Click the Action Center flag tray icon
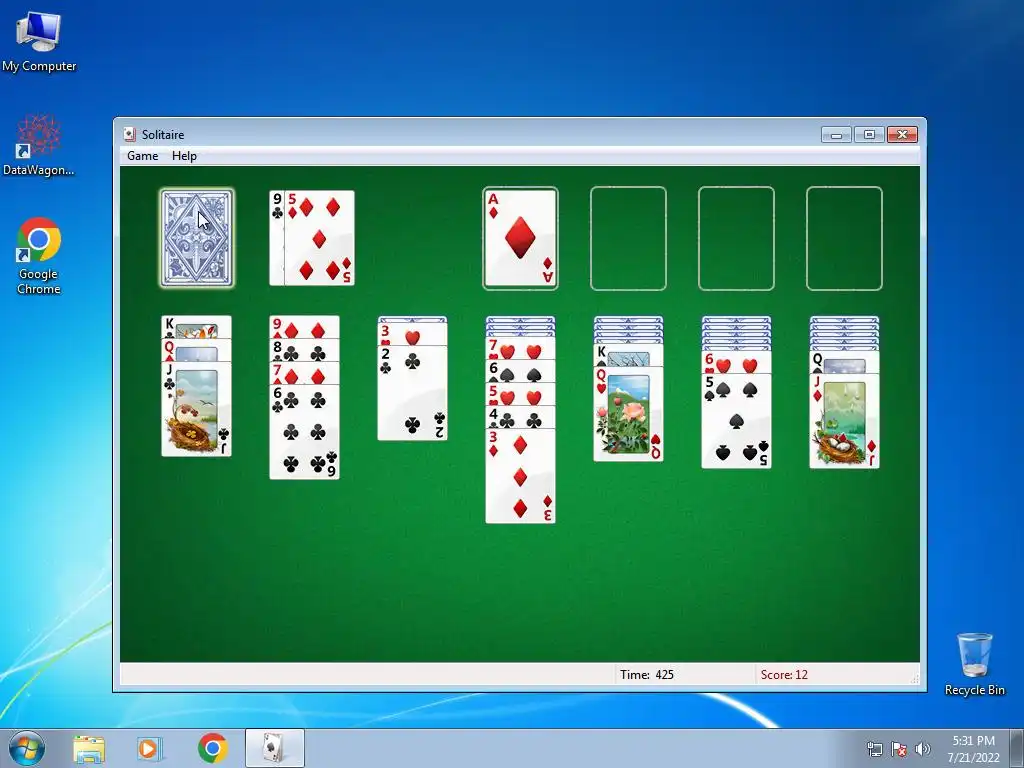Screen dimensions: 1024x768 click(899, 749)
